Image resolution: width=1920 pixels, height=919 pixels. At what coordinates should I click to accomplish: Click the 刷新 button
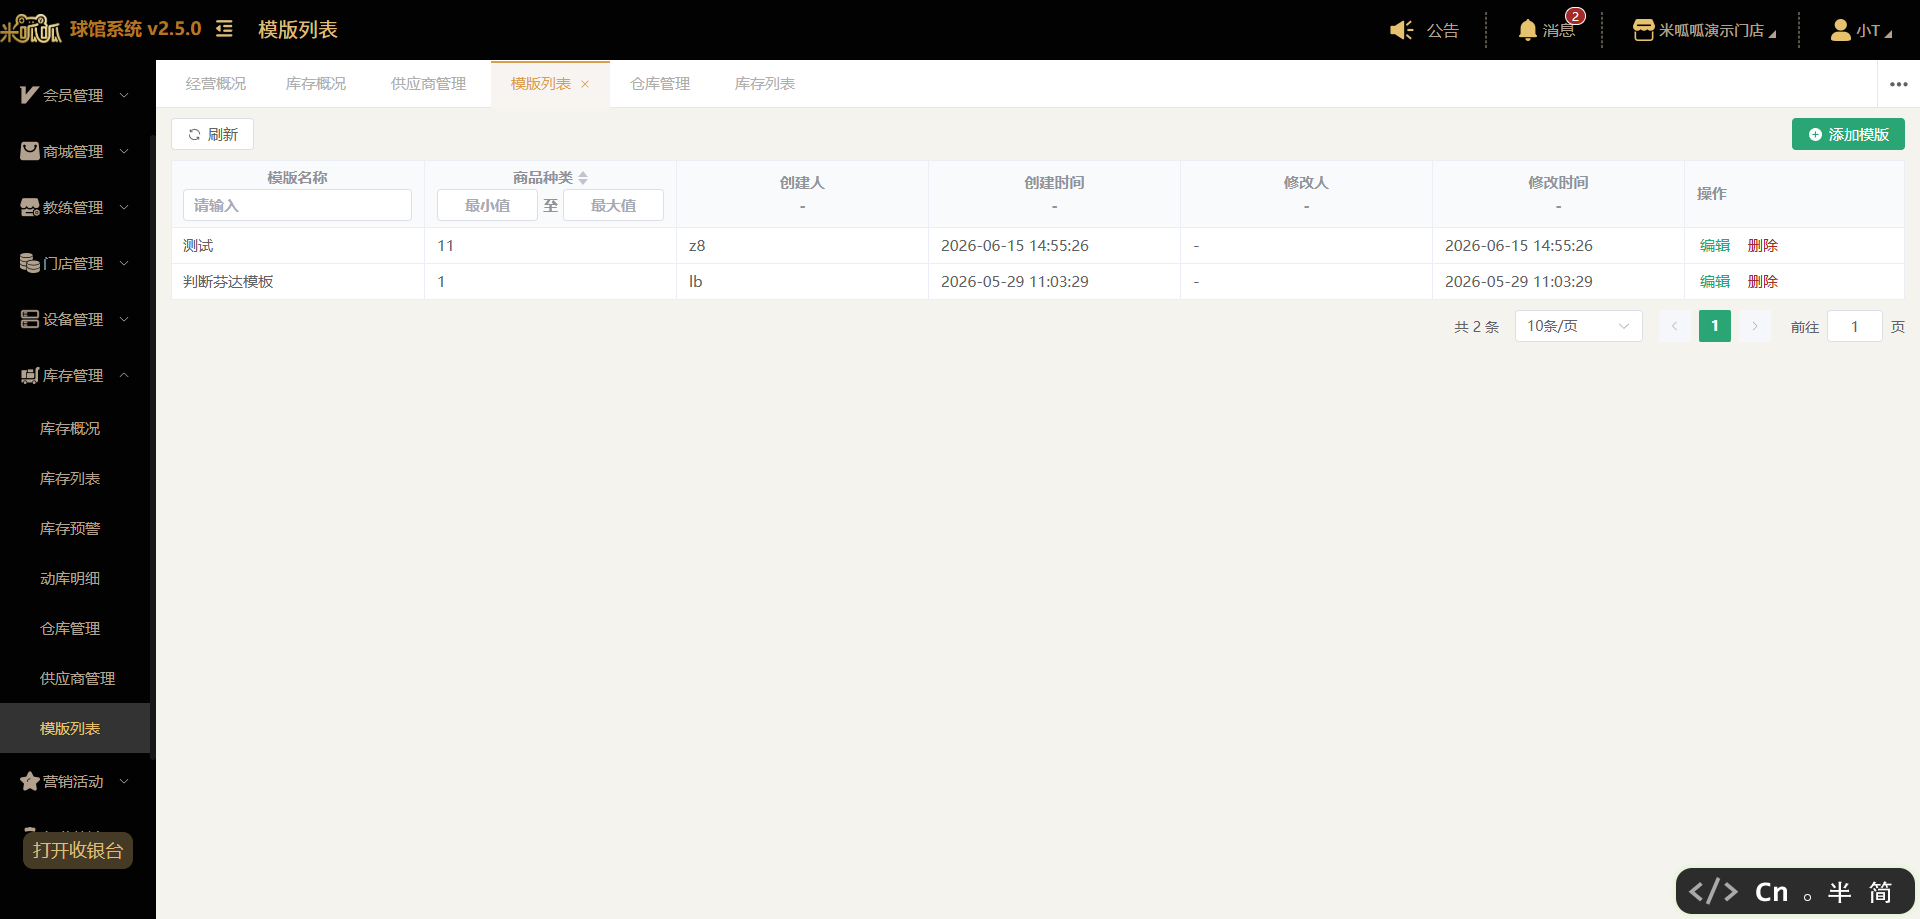212,134
